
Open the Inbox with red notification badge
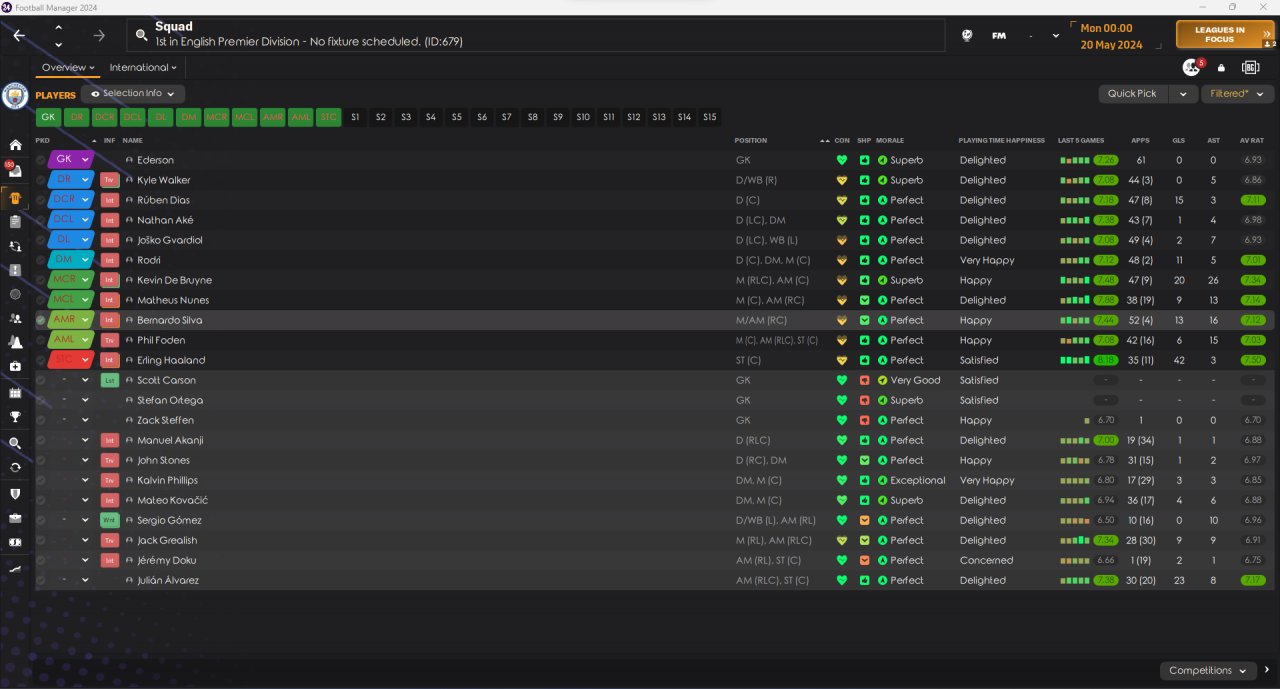point(14,170)
